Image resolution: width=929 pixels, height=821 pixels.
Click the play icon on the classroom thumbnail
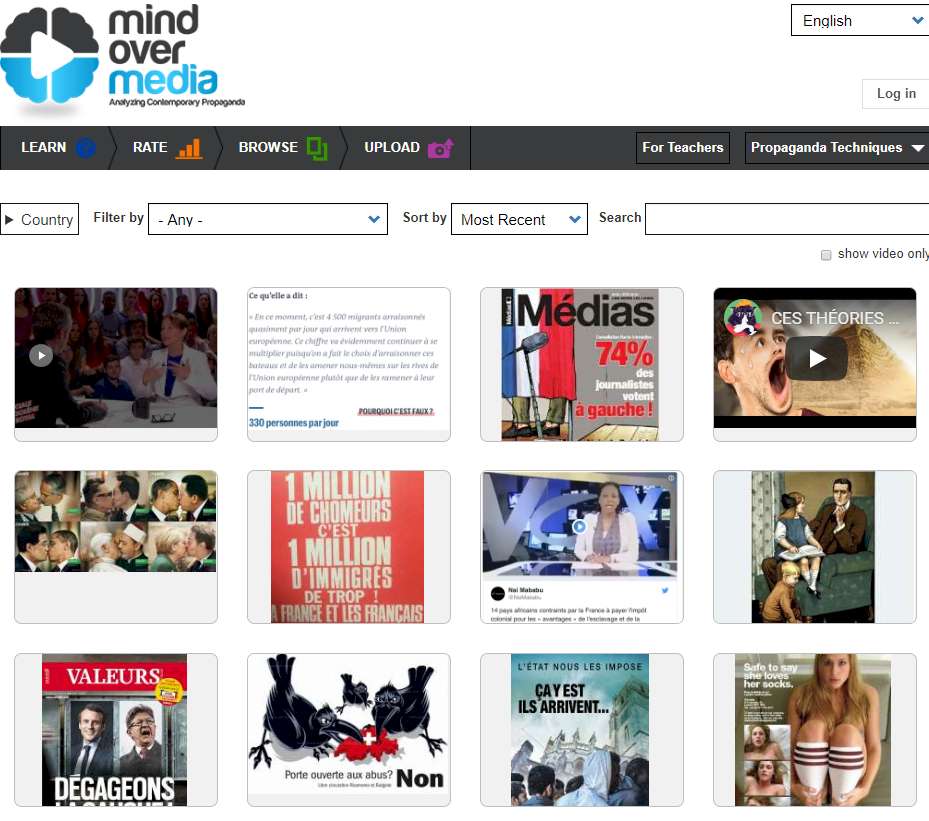click(x=41, y=355)
